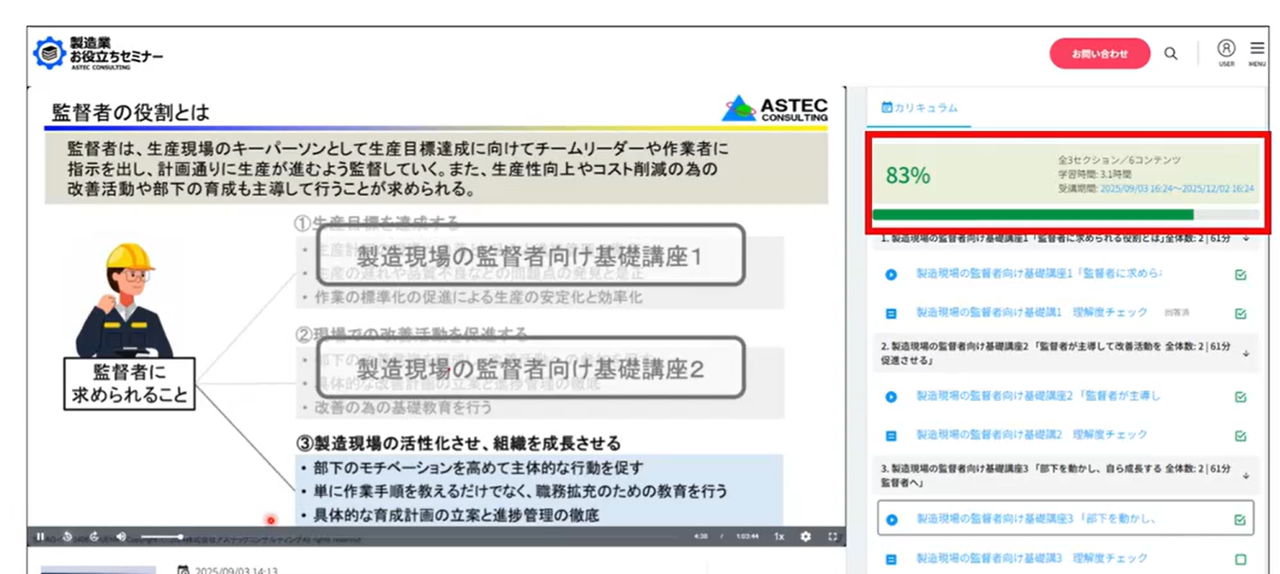Screen dimensions: 1280x574
Task: Open 基礎講1 理解度チェック link
Action: (1032, 312)
